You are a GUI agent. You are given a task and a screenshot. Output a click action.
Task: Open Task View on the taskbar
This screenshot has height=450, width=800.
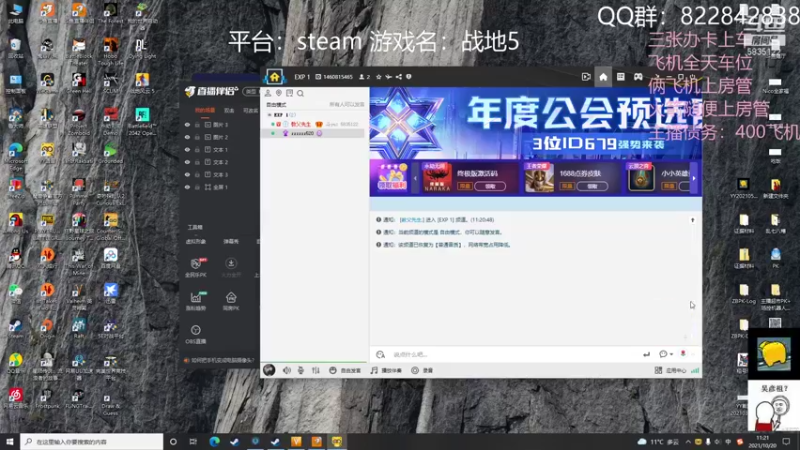click(193, 441)
